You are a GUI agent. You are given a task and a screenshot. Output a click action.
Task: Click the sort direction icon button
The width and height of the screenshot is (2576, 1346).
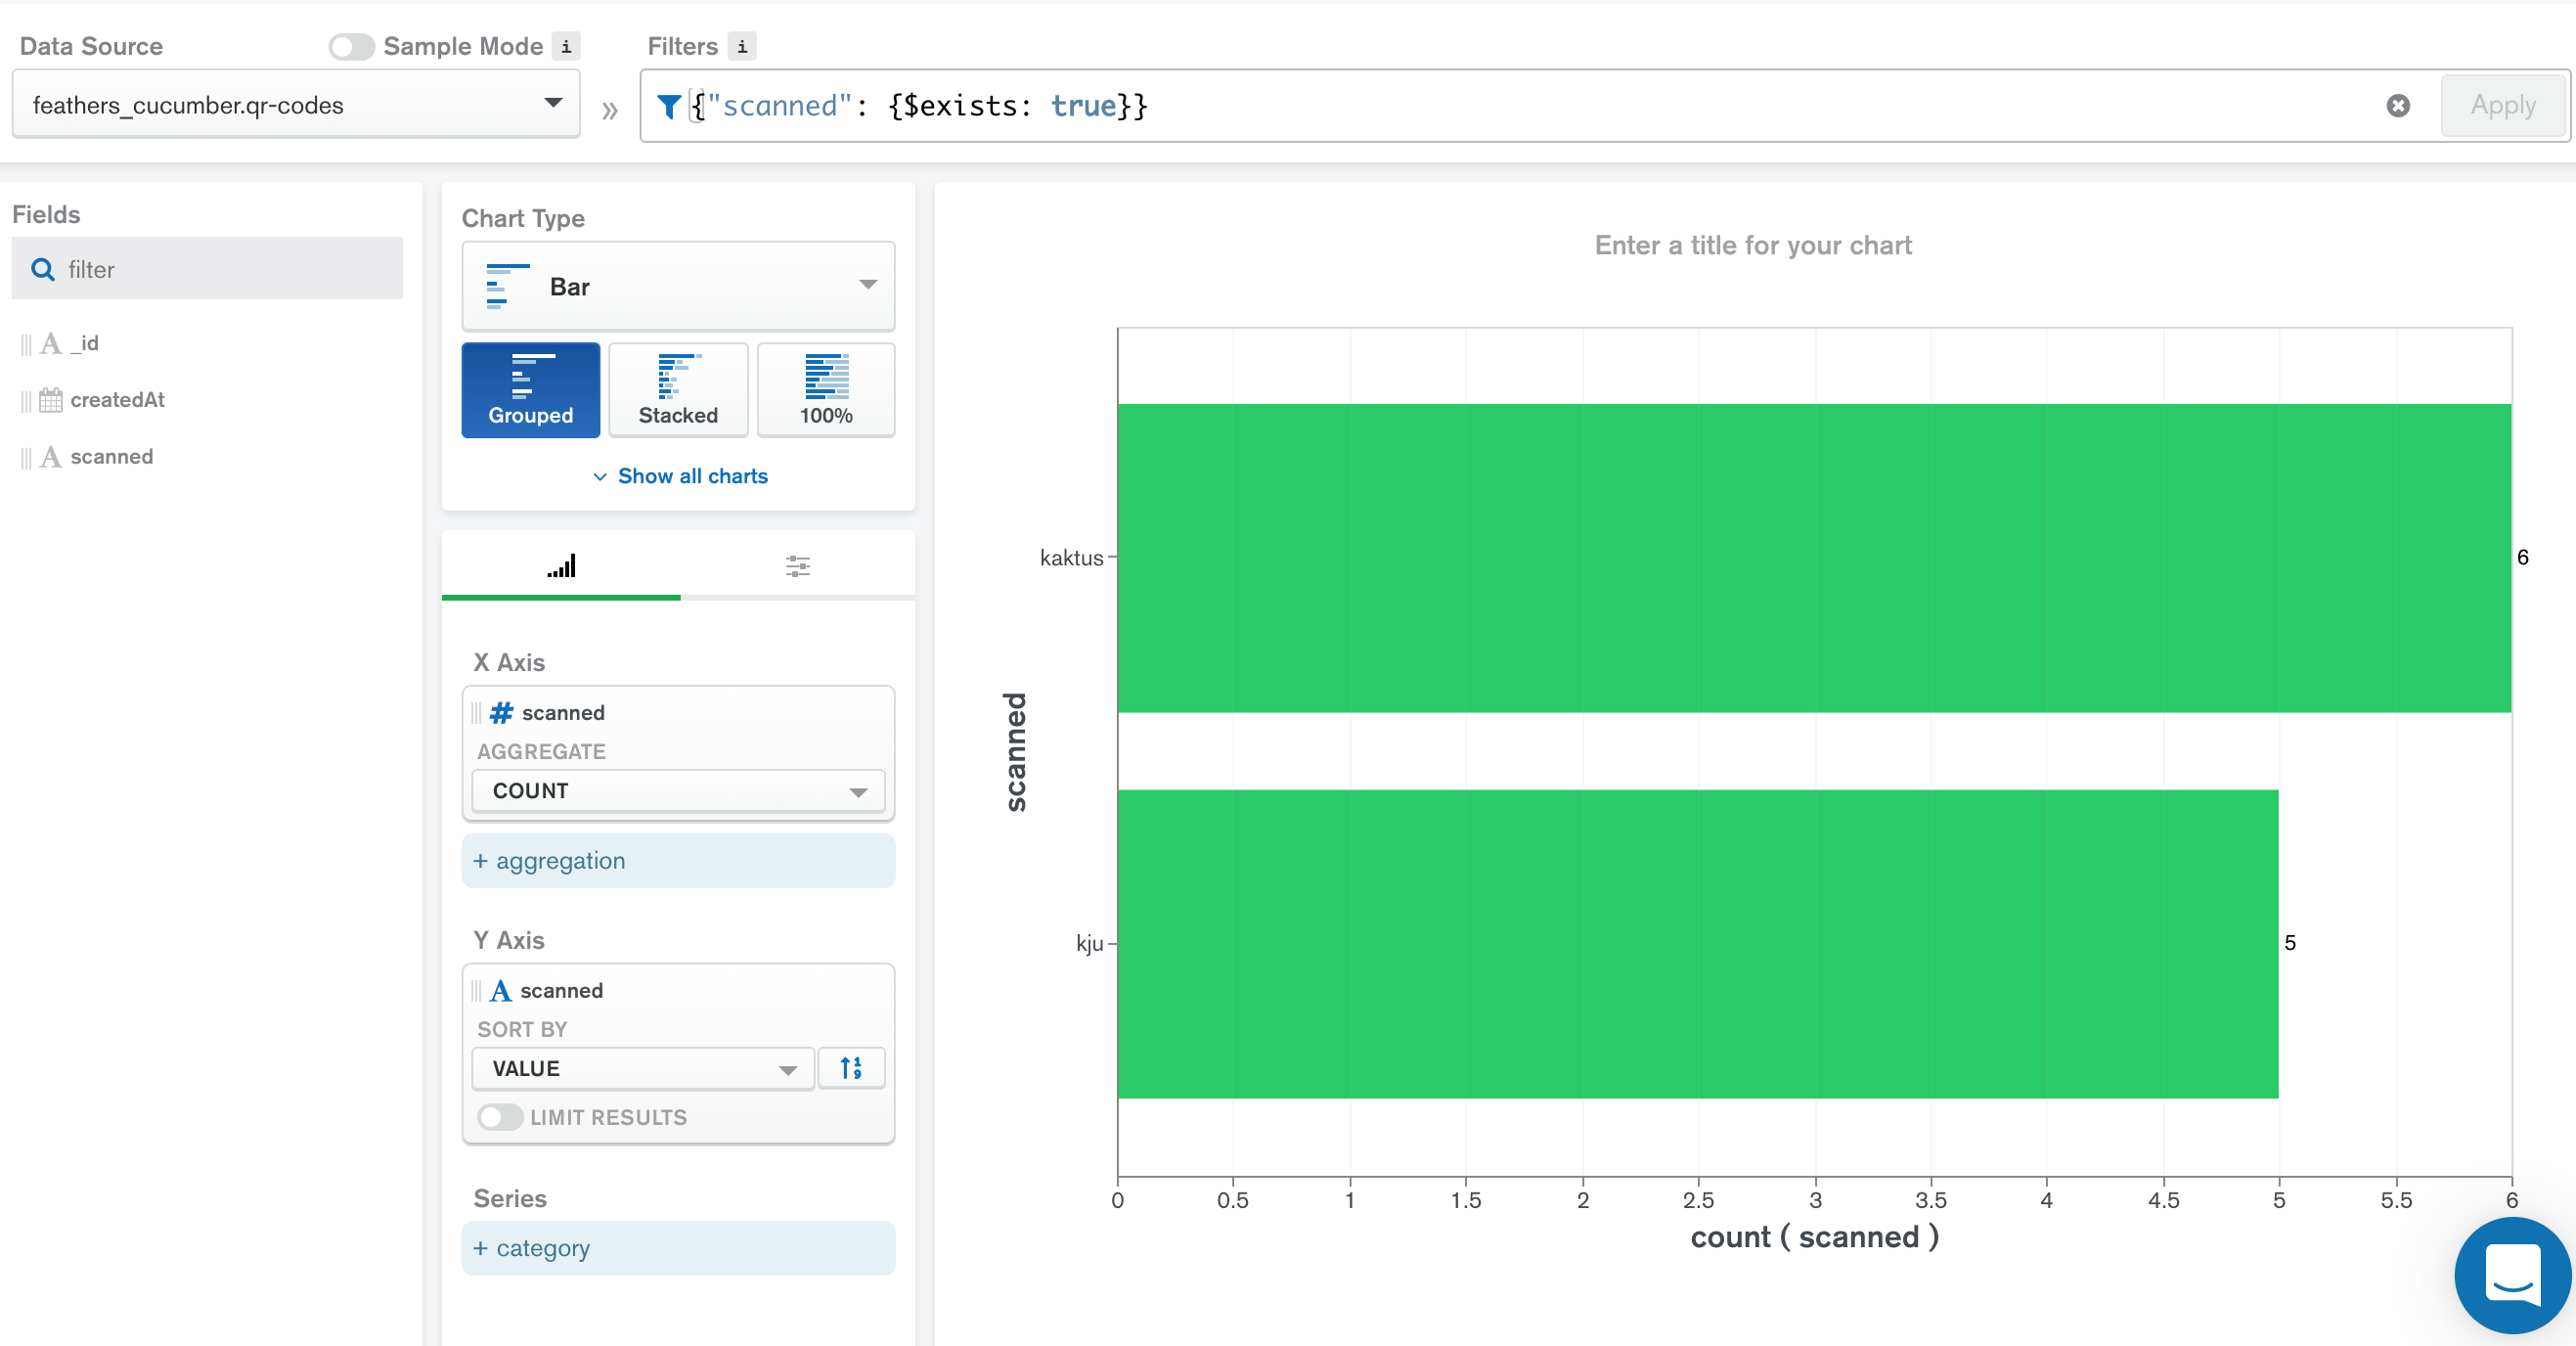(x=851, y=1068)
